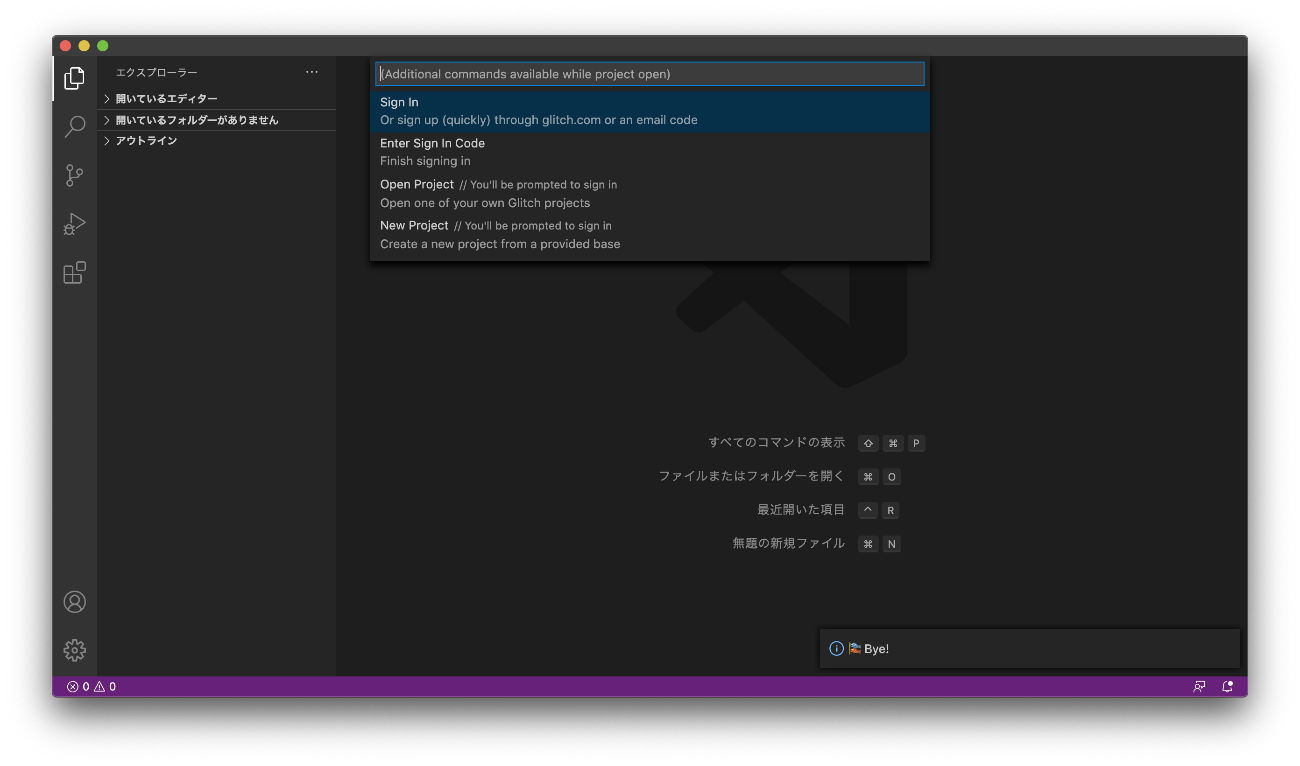
Task: Maximize the window with green button
Action: (x=102, y=46)
